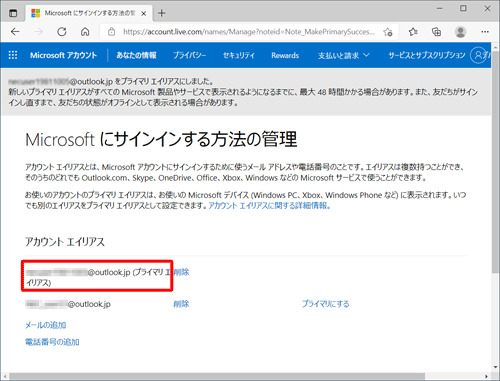The image size is (500, 381).
Task: Click プライマリにする for second alias
Action: coord(325,304)
